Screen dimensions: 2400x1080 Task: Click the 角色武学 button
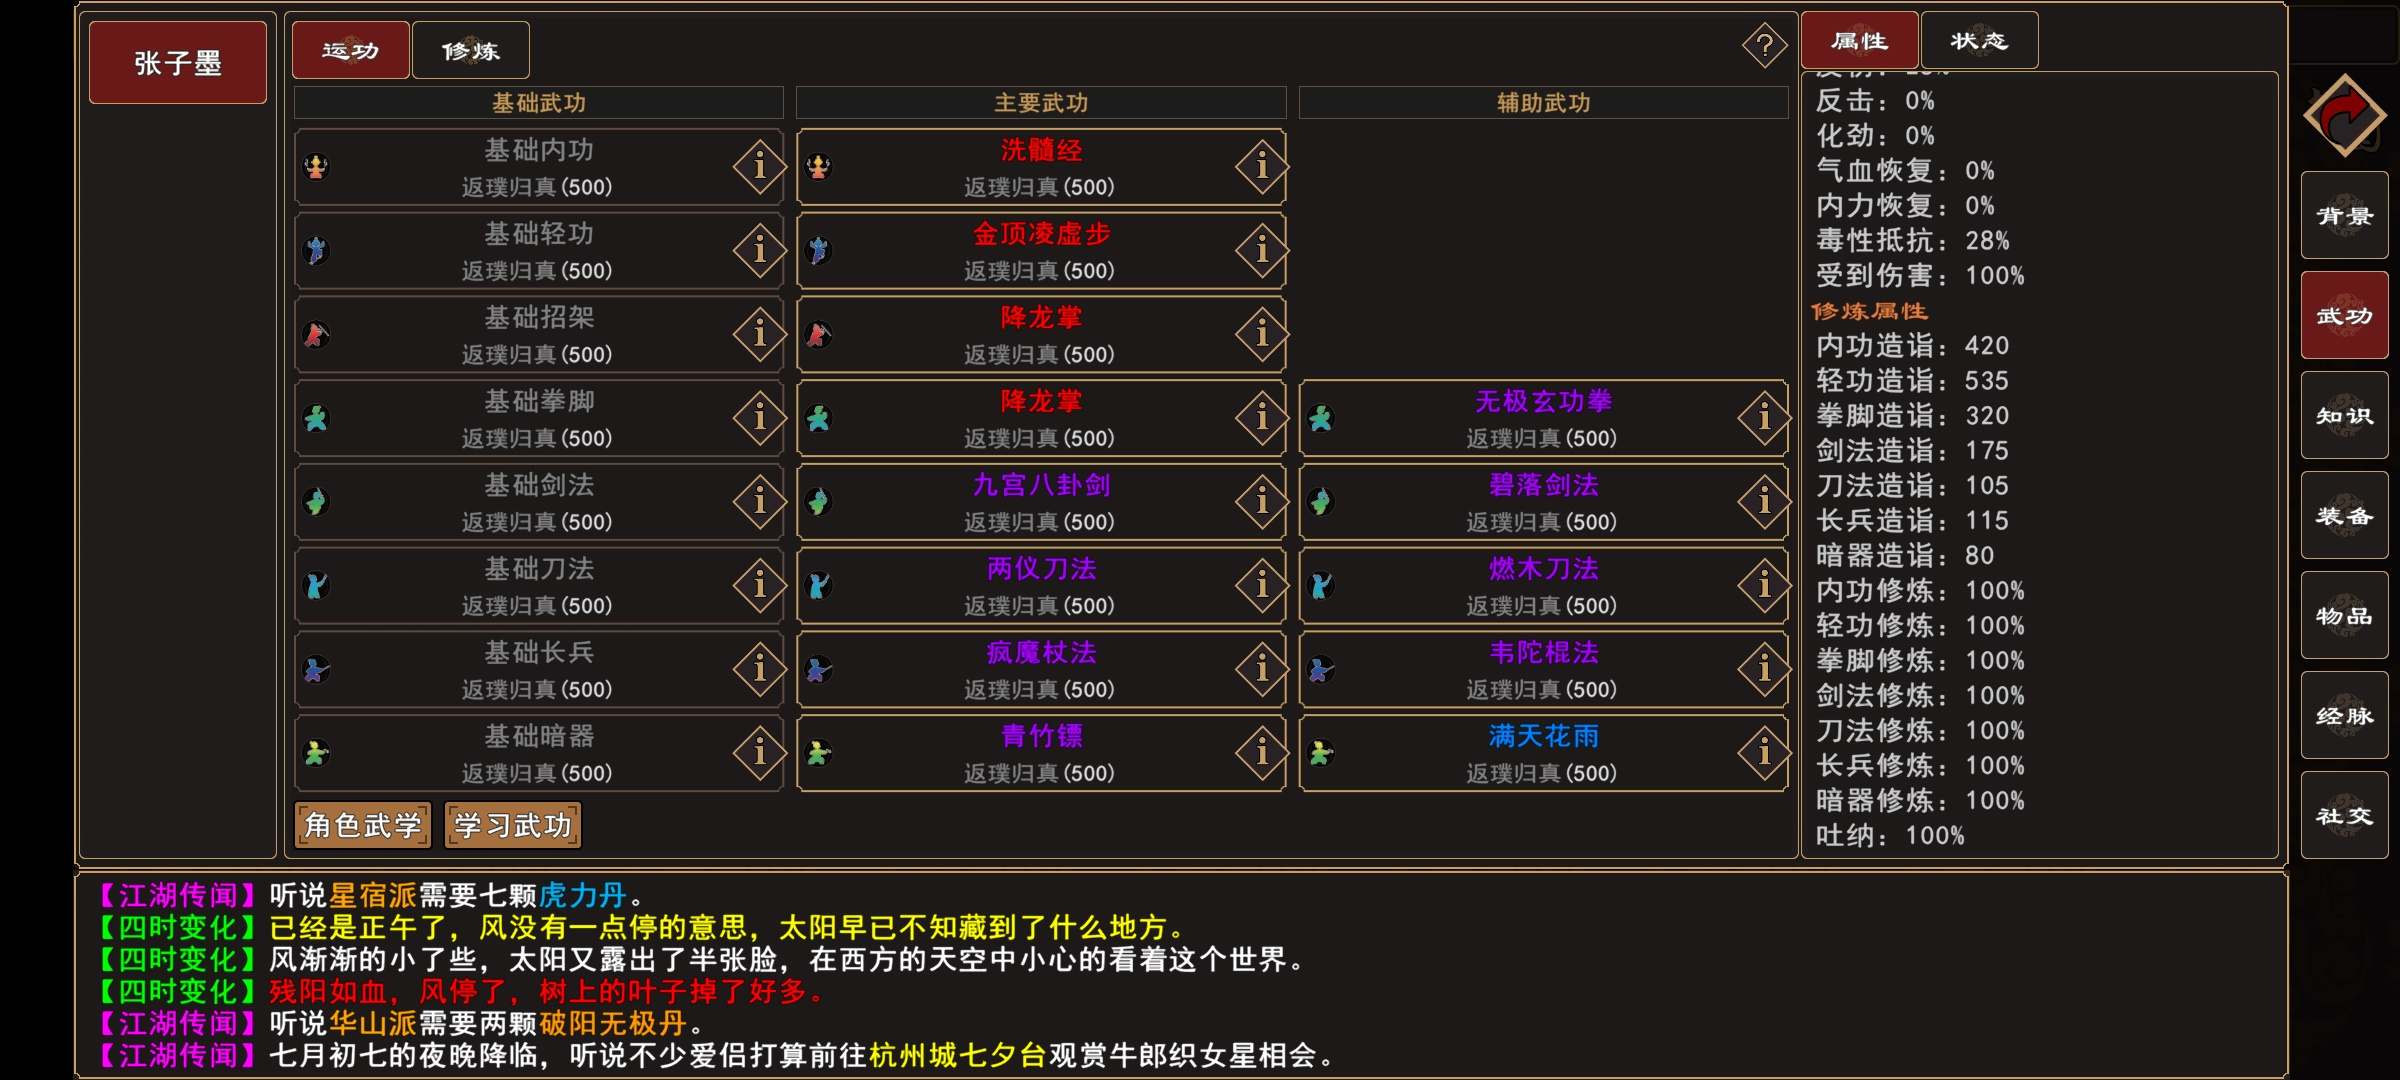point(363,825)
